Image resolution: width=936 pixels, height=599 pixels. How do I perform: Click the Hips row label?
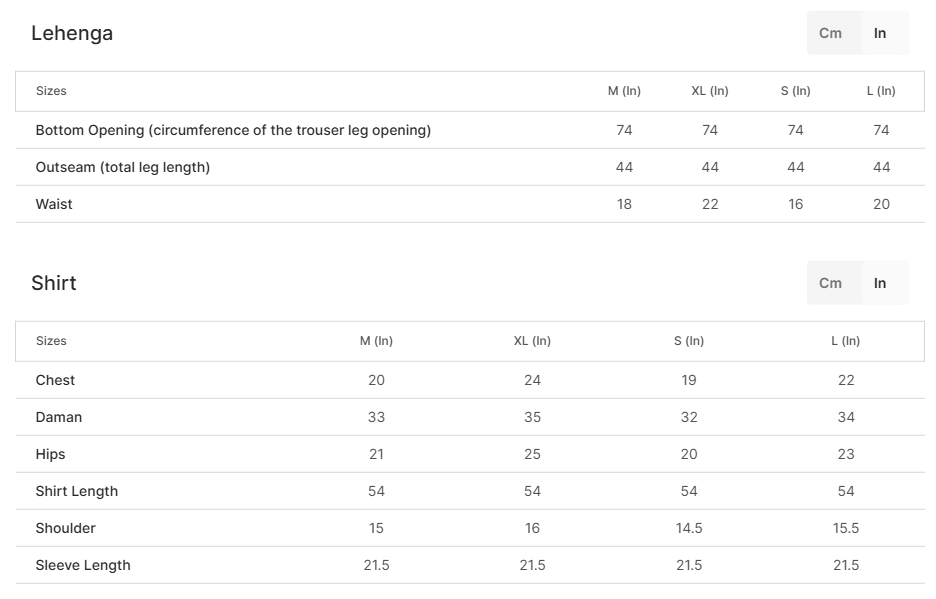click(x=50, y=454)
